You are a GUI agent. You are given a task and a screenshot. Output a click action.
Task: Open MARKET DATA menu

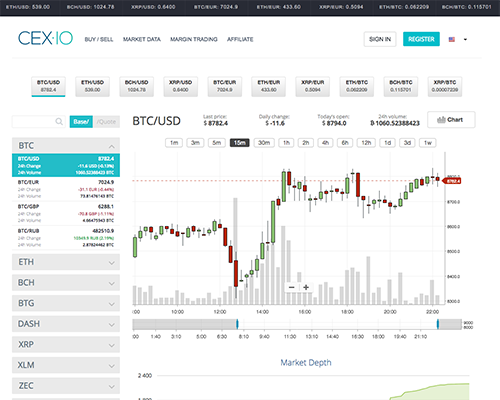(x=142, y=39)
